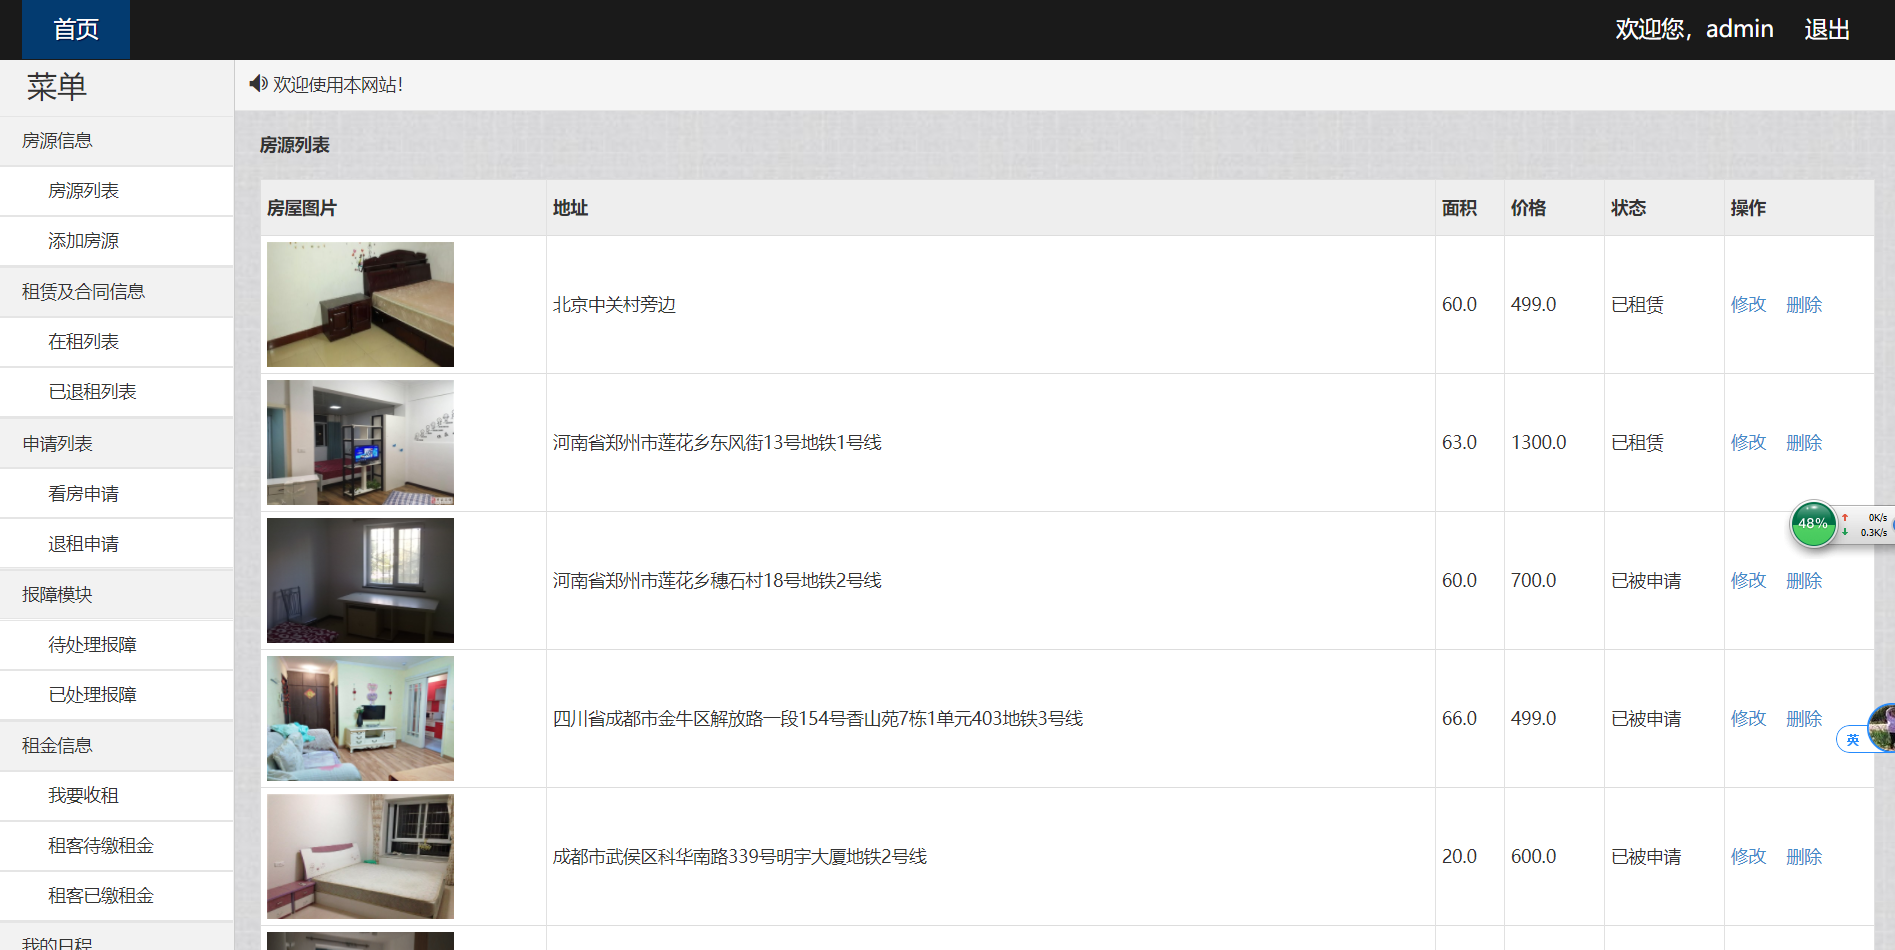Click the area value 20.0
The width and height of the screenshot is (1895, 950).
click(1459, 857)
